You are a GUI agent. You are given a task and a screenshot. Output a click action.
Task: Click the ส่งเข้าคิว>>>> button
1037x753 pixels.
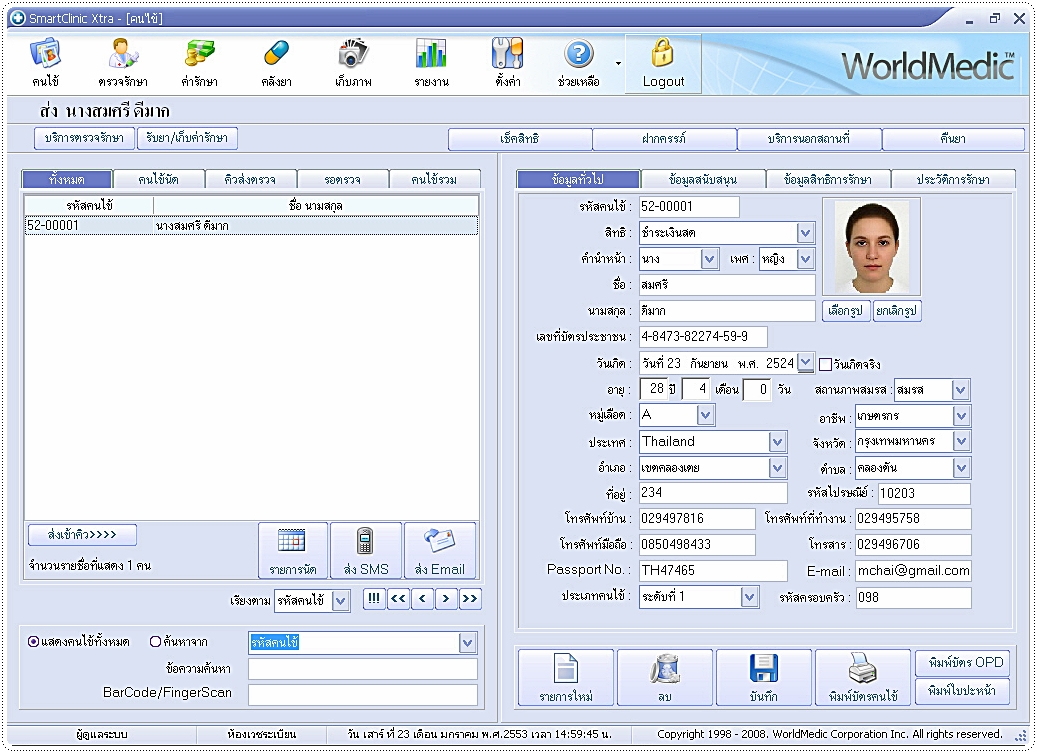(83, 535)
